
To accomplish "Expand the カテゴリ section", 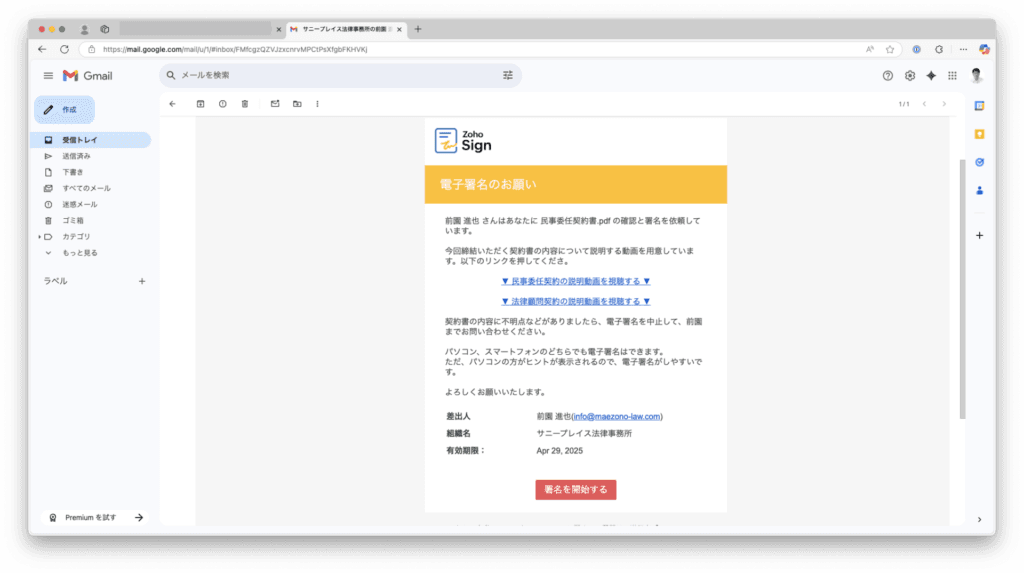I will pos(39,237).
